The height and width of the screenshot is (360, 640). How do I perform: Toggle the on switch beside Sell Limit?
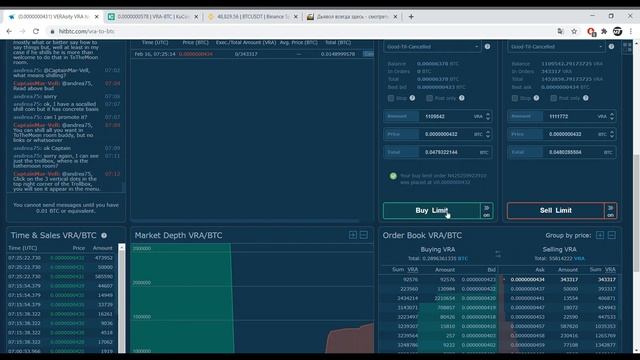[x=611, y=211]
